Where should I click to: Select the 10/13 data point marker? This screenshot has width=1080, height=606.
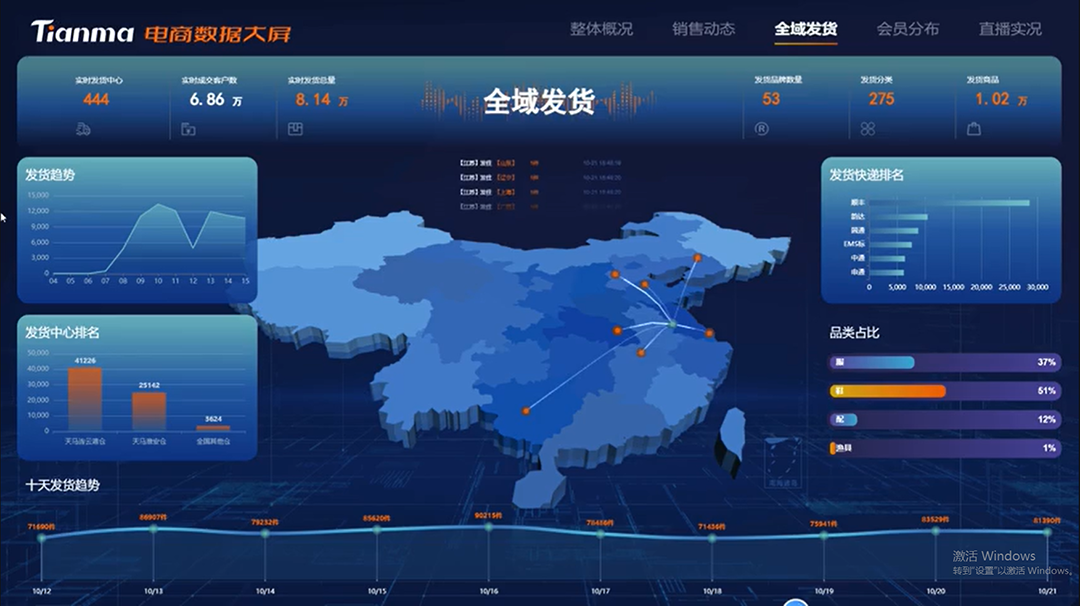(x=153, y=529)
